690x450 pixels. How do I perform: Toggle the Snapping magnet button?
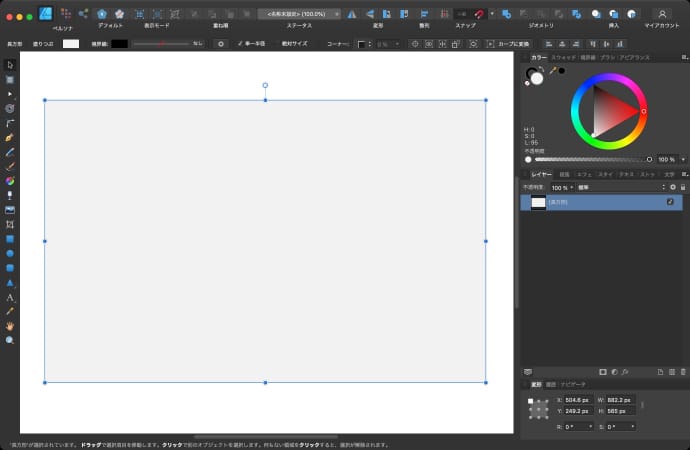pyautogui.click(x=479, y=14)
